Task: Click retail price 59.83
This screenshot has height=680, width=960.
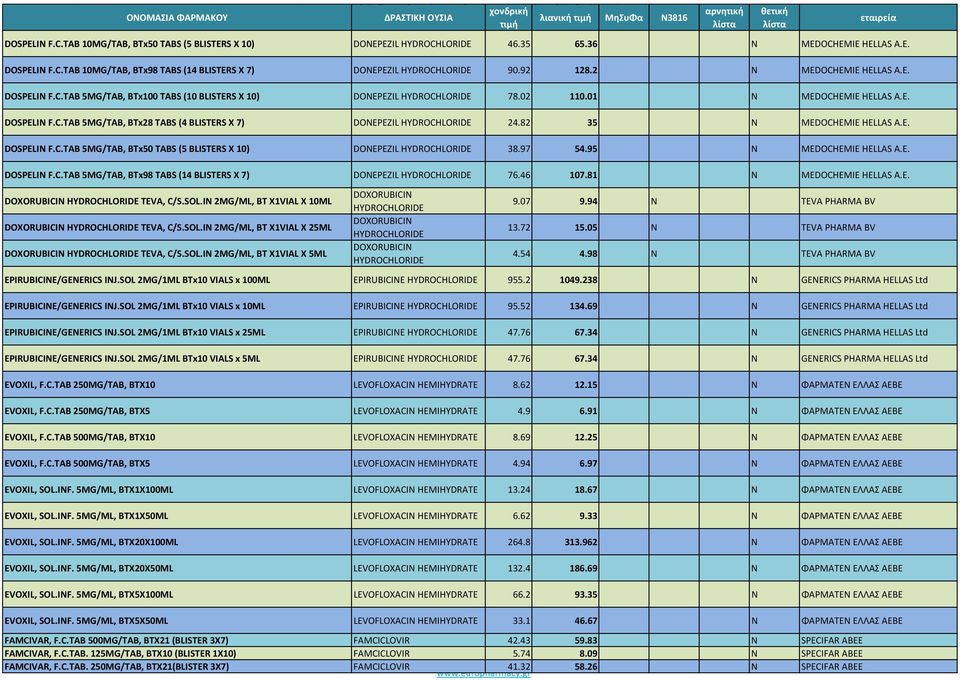Action: tap(585, 641)
